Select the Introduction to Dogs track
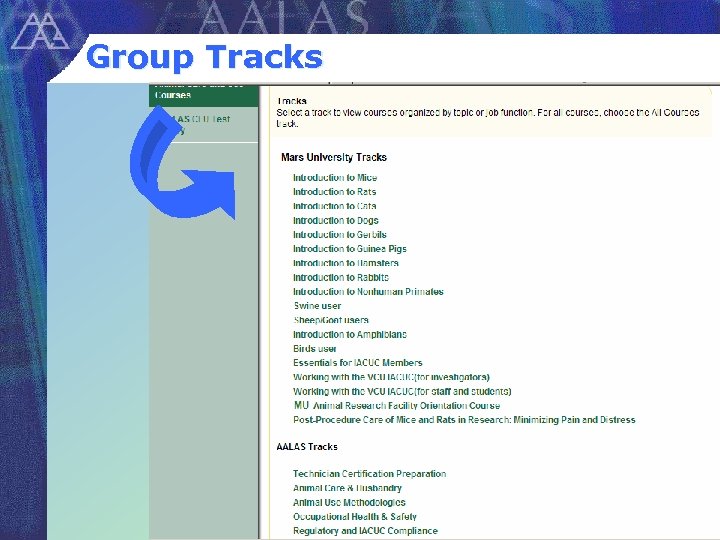720x540 pixels. pos(336,220)
